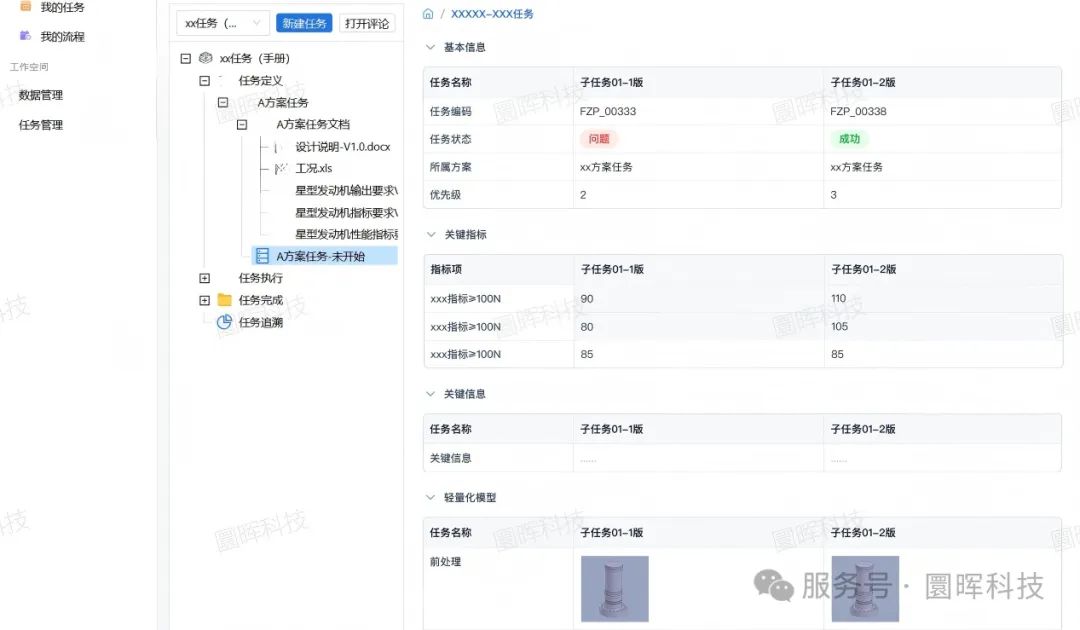Open 任务管理 in the sidebar menu
The width and height of the screenshot is (1080, 630).
point(41,125)
